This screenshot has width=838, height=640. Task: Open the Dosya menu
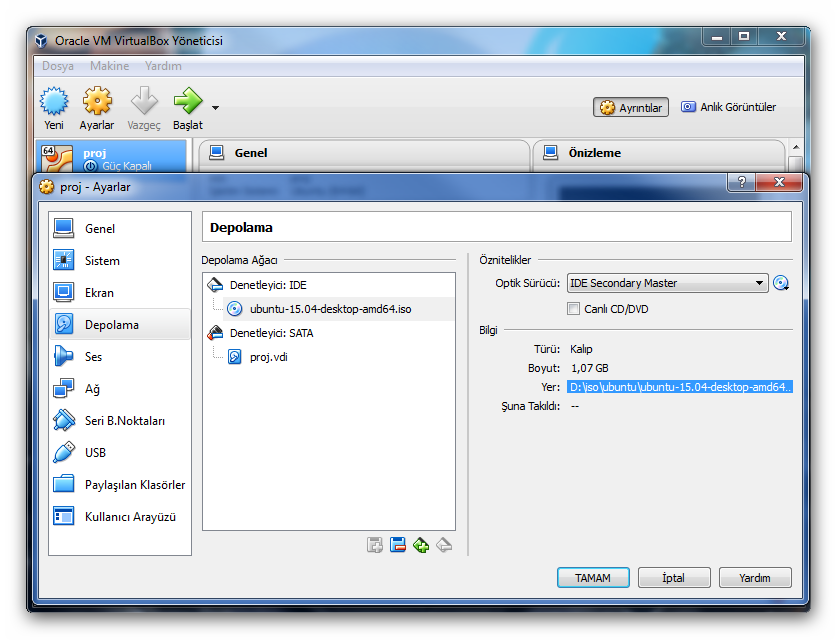pos(58,66)
